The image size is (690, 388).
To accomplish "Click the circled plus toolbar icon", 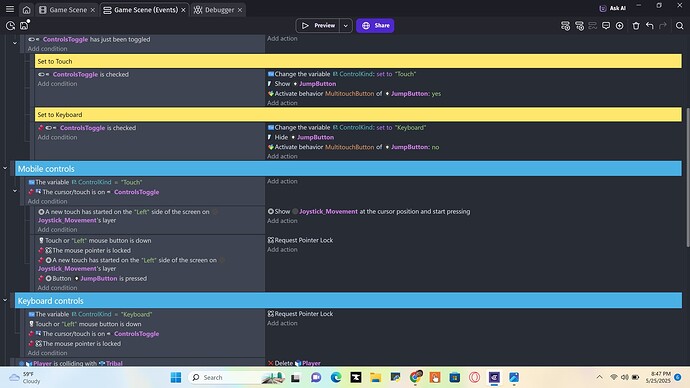I will (x=620, y=26).
